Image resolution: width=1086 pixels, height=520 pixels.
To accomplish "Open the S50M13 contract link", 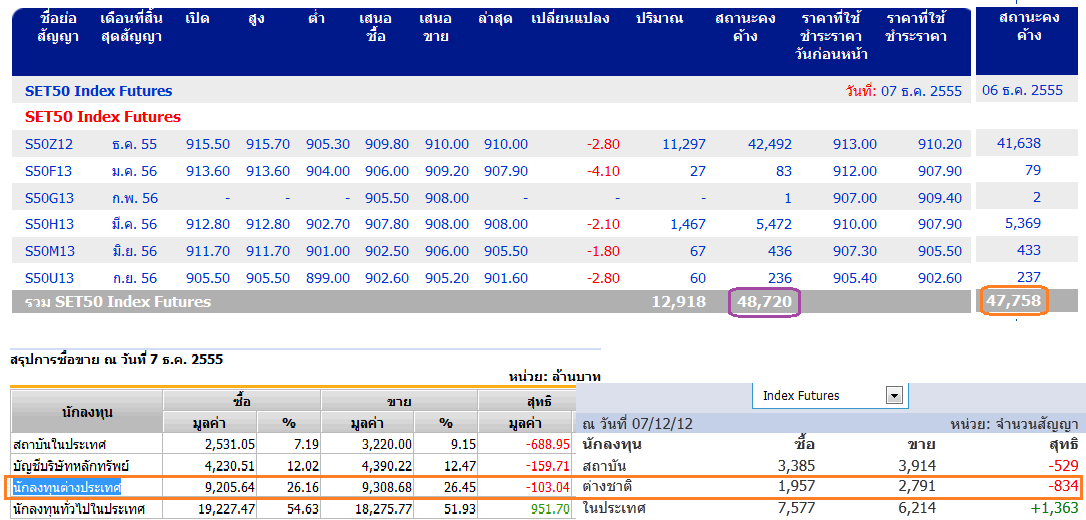I will point(49,251).
